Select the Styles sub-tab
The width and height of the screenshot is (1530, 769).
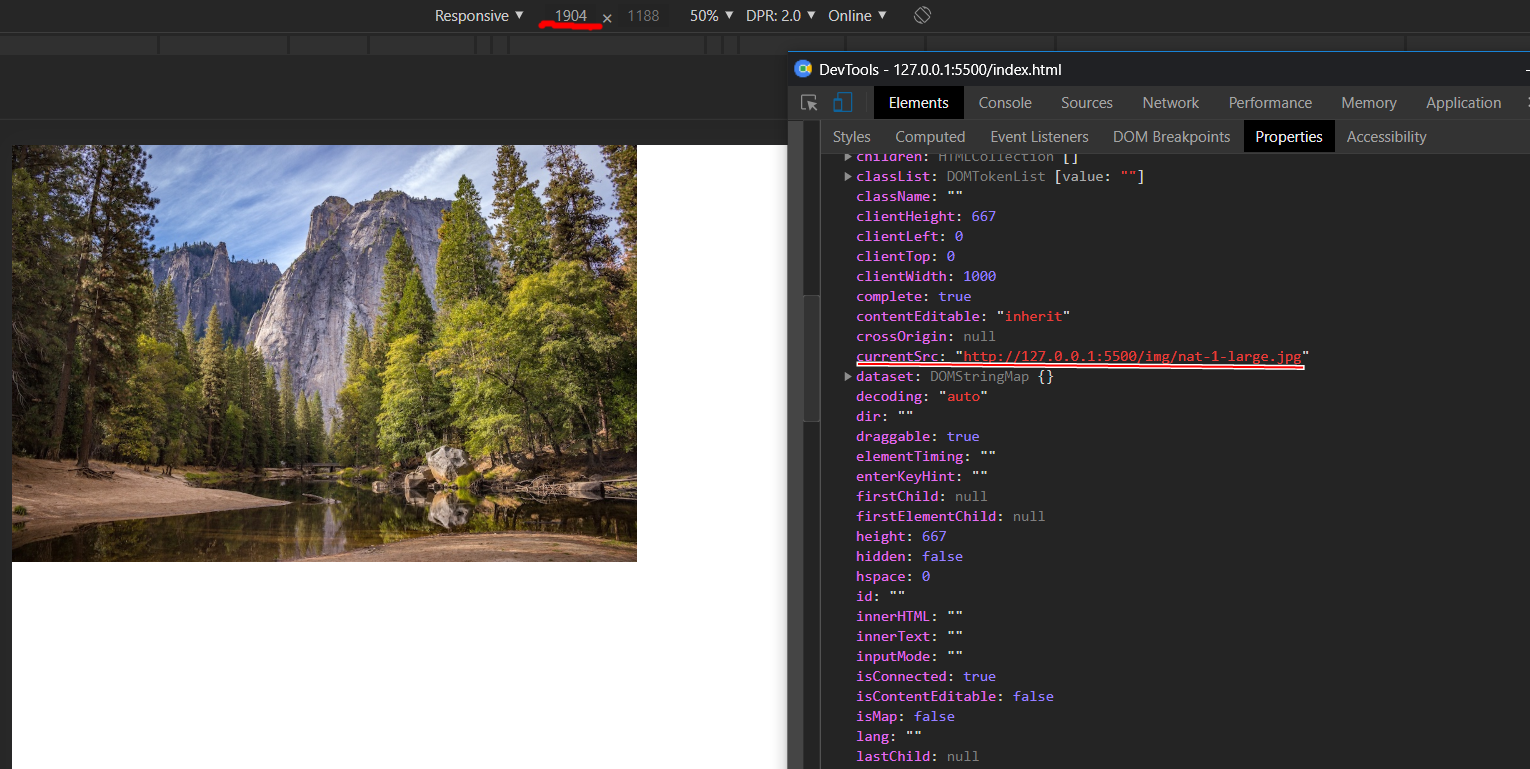851,137
